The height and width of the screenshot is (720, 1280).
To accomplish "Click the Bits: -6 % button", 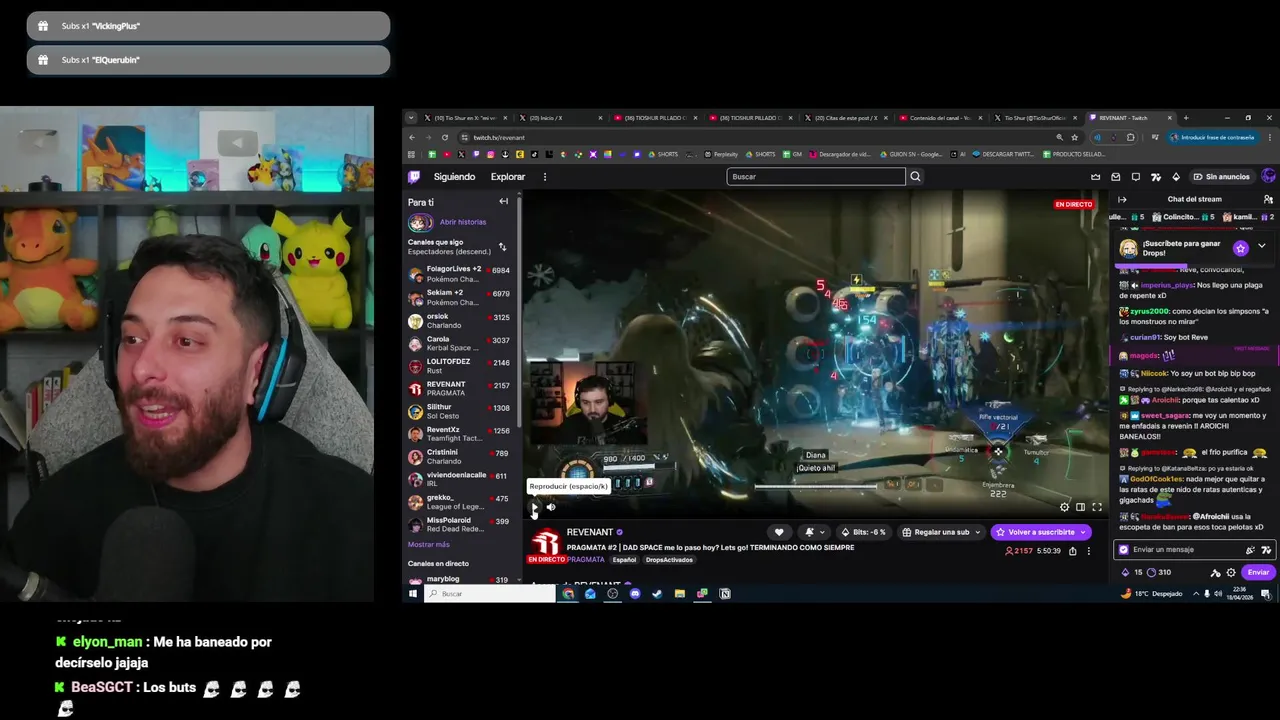I will pyautogui.click(x=863, y=532).
